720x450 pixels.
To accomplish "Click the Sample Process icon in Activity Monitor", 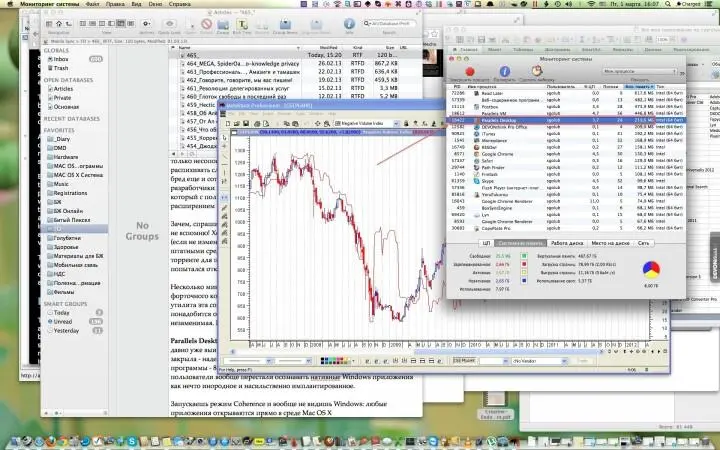I will coord(537,71).
